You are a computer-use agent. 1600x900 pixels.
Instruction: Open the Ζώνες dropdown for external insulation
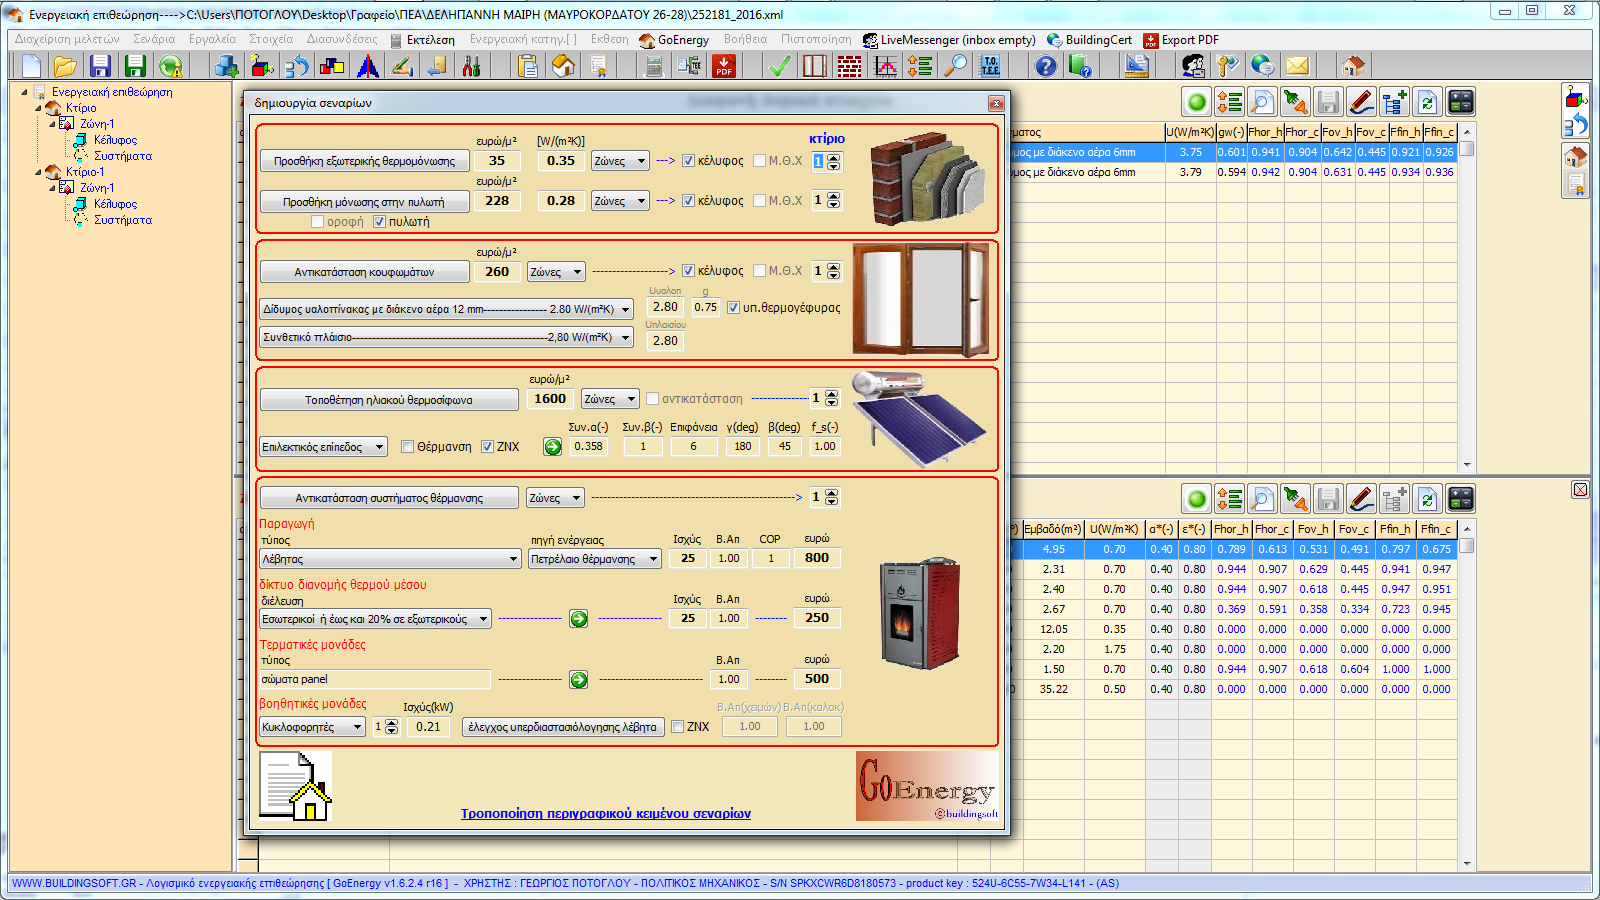pyautogui.click(x=620, y=161)
